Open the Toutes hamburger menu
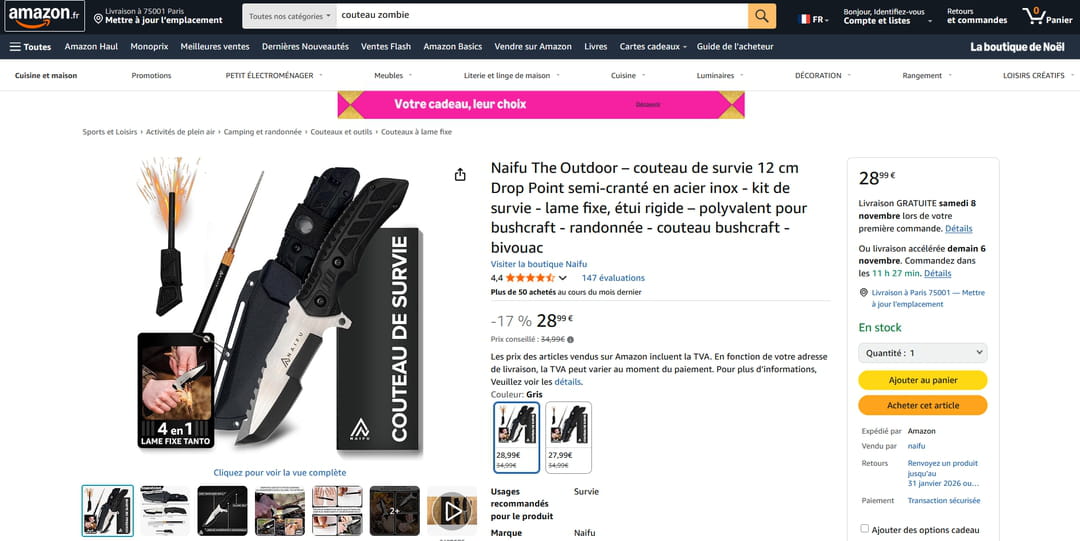This screenshot has width=1080, height=541. [x=30, y=47]
